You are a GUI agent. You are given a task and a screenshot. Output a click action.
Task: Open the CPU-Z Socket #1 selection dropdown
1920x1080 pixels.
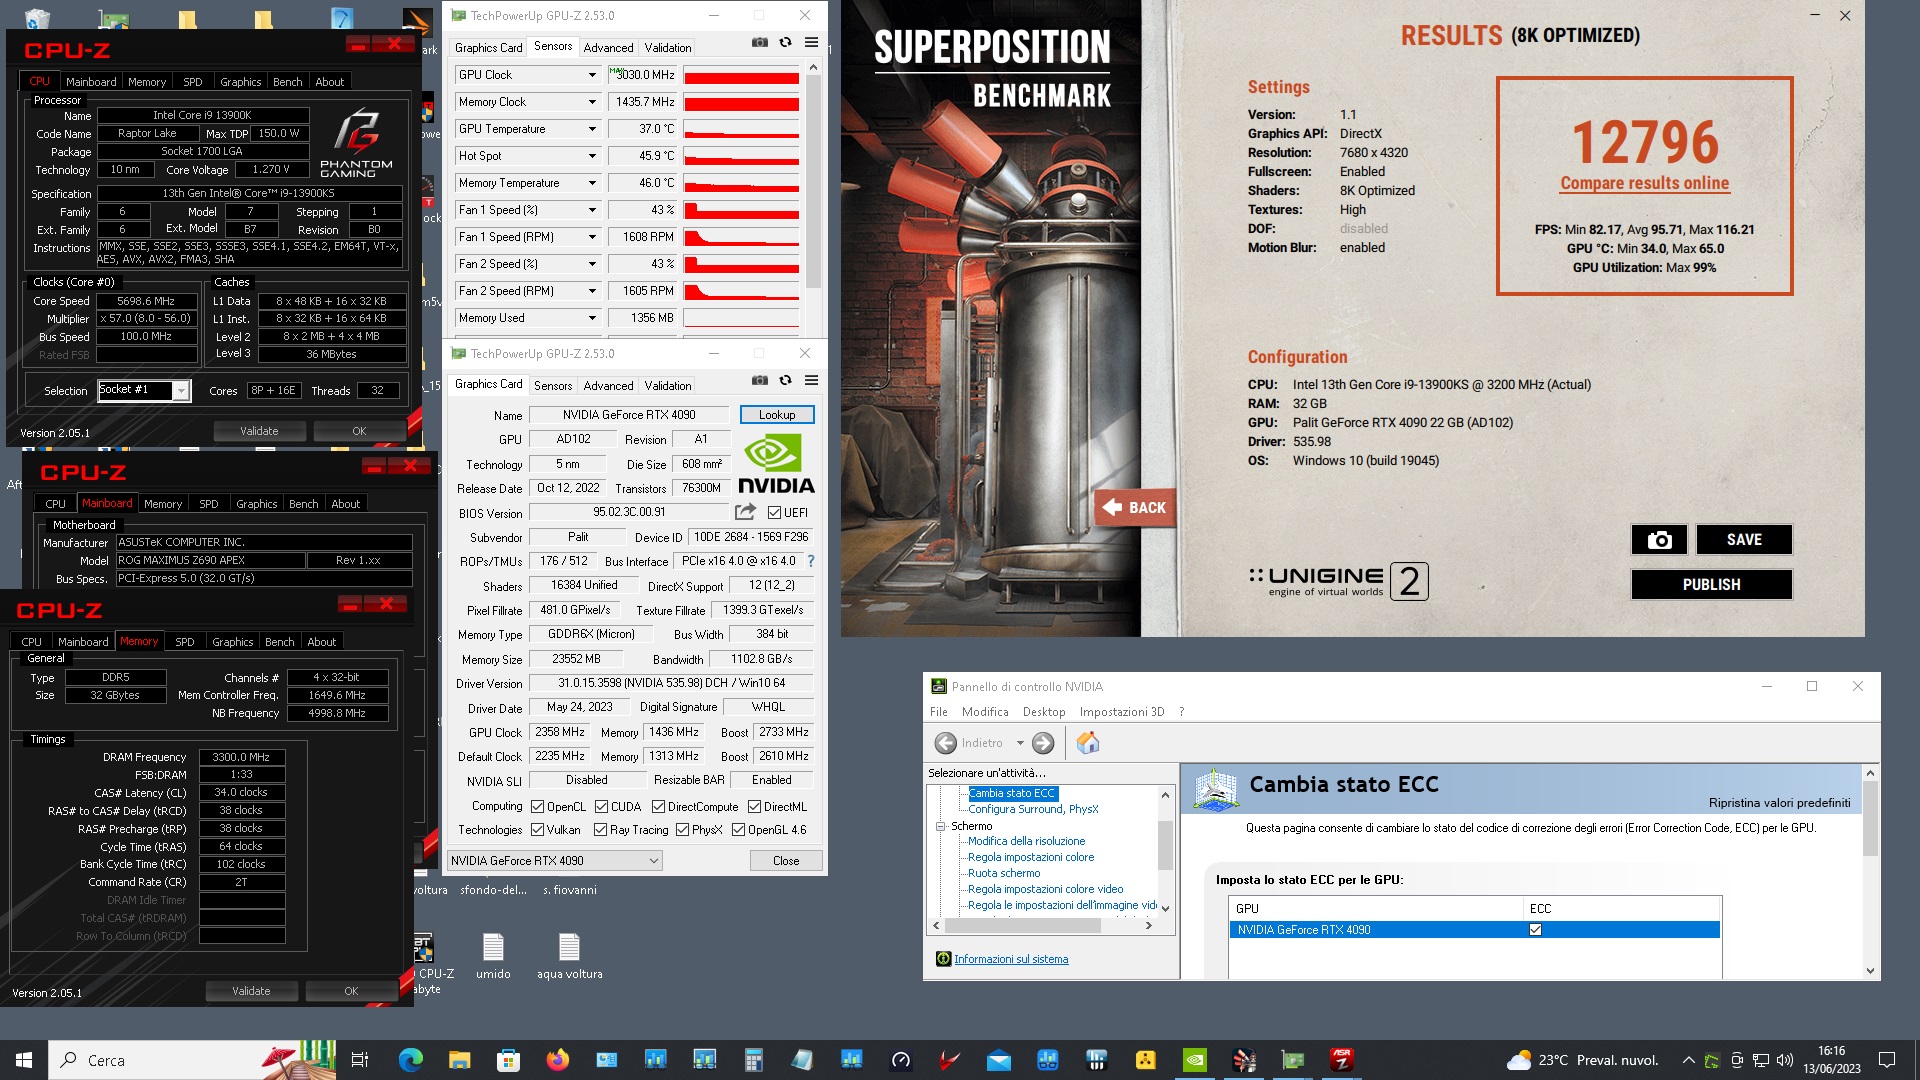pyautogui.click(x=181, y=390)
